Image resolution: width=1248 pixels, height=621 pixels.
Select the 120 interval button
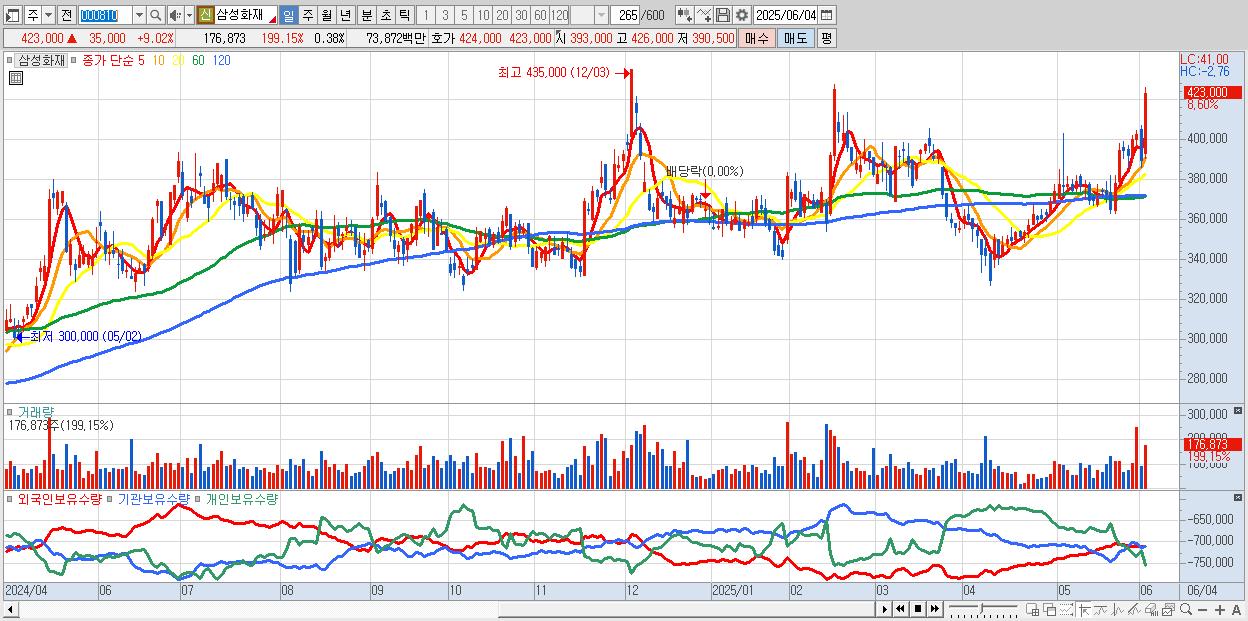tap(559, 16)
